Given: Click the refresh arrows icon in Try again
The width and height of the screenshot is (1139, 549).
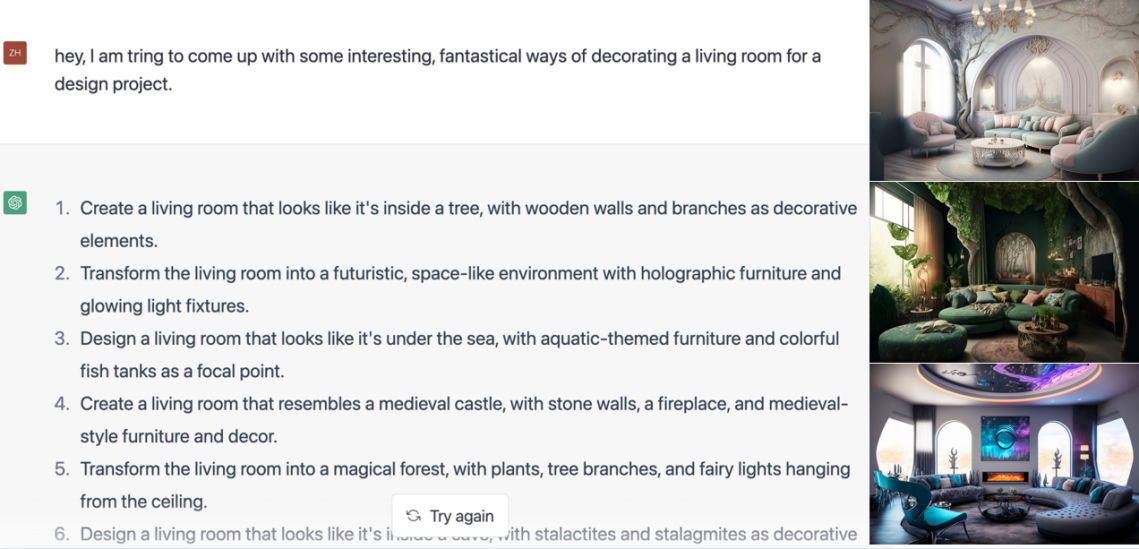Looking at the screenshot, I should click(413, 516).
